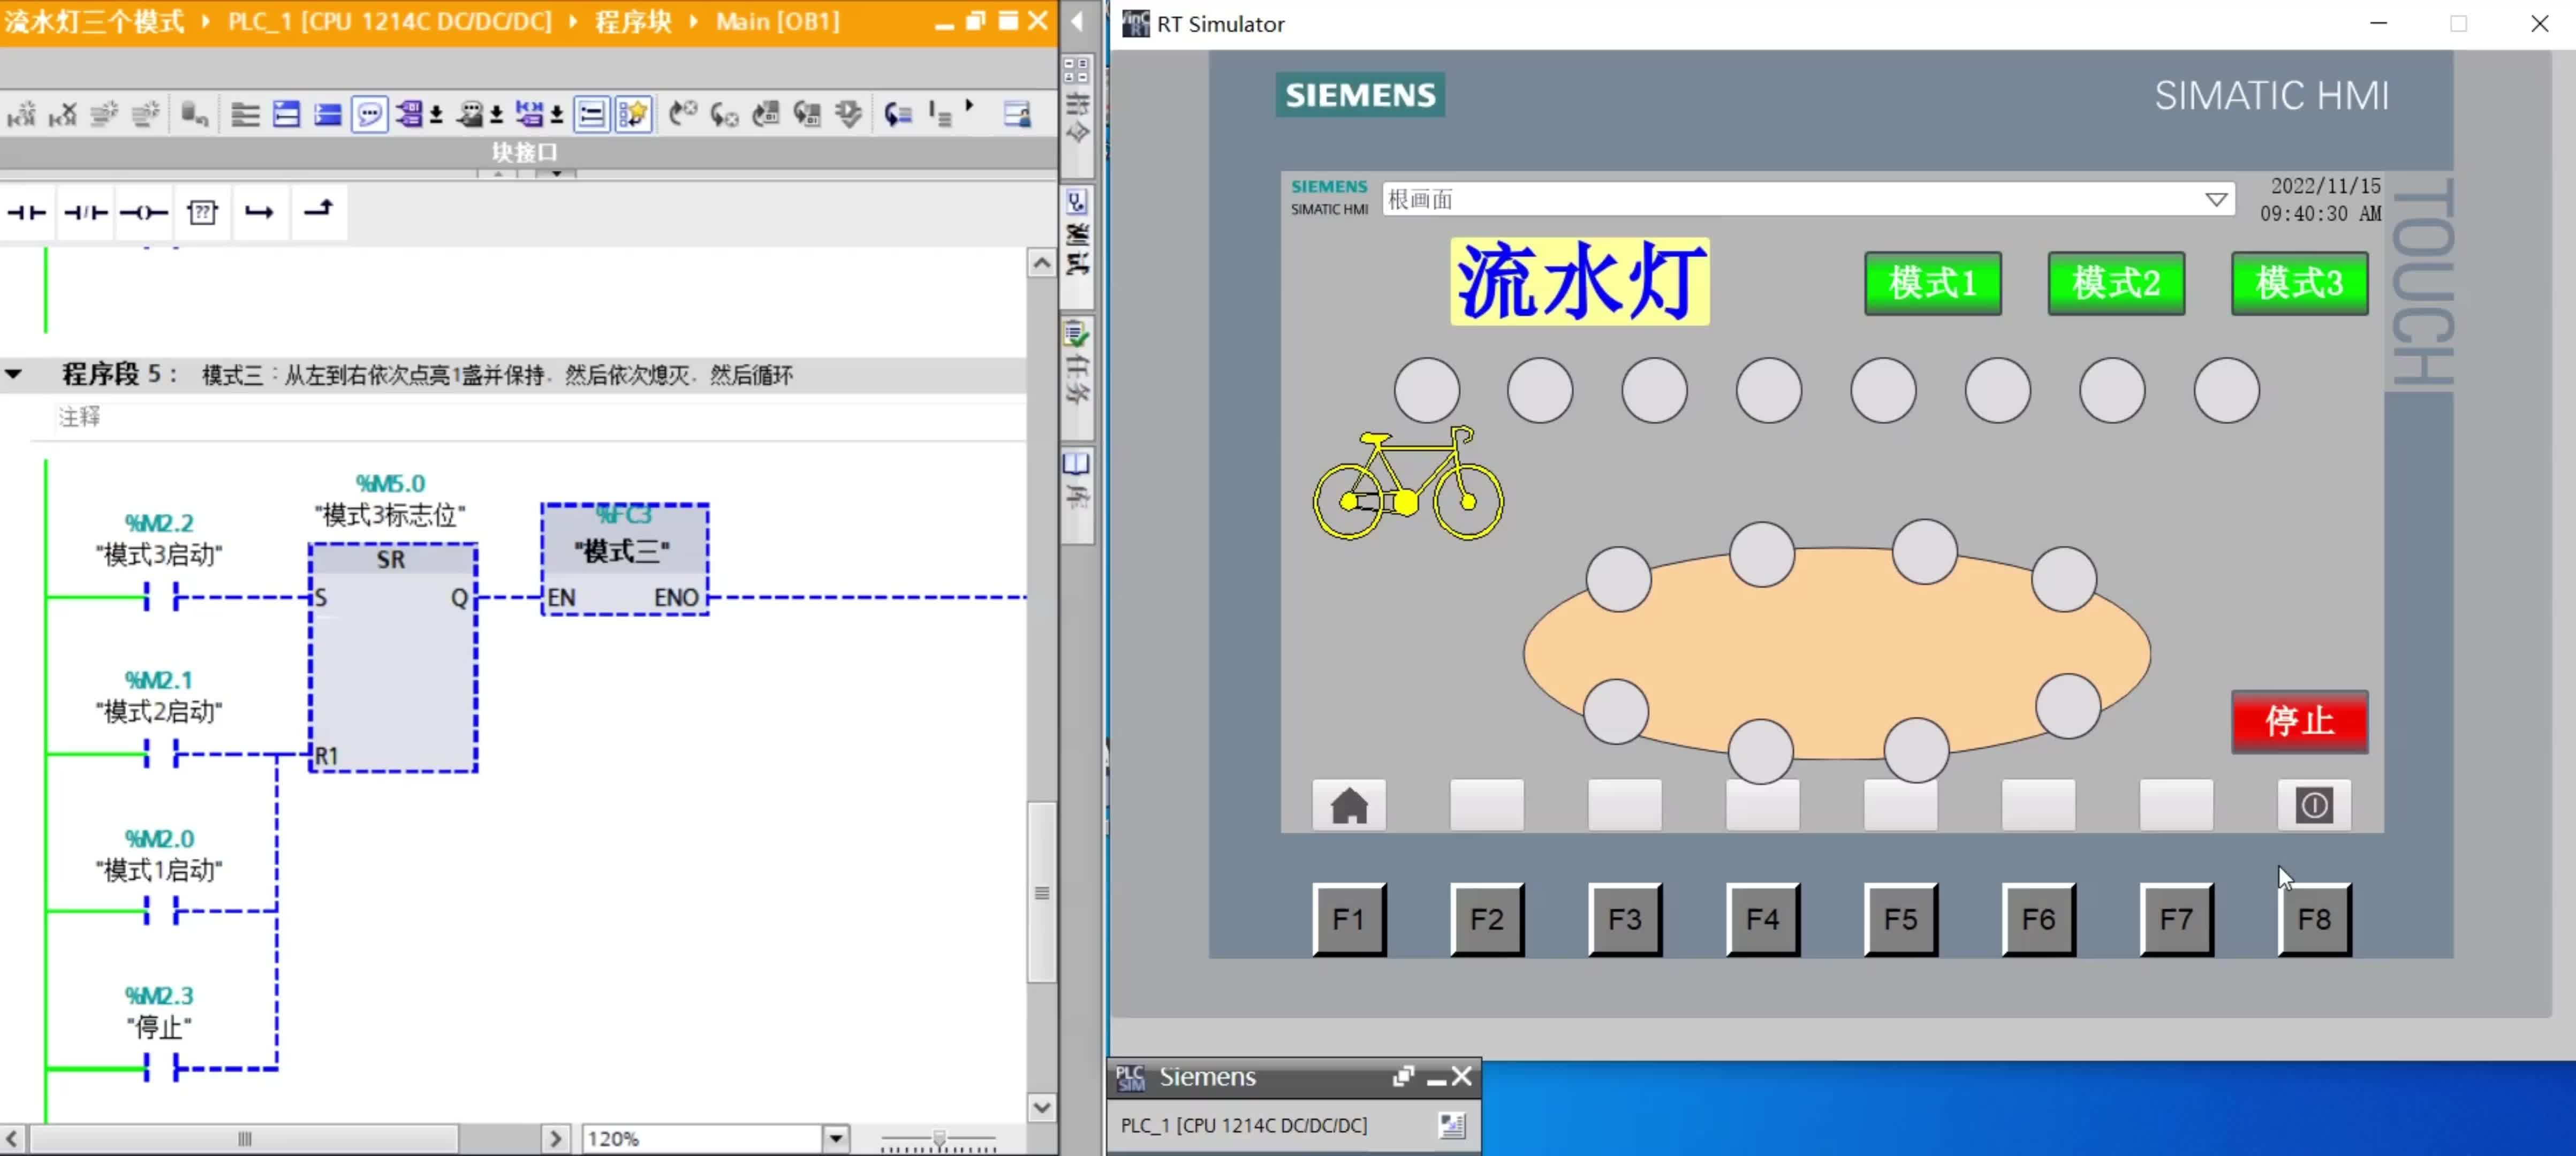Click the HMI power/exit icon button
Image resolution: width=2576 pixels, height=1156 pixels.
(x=2314, y=805)
